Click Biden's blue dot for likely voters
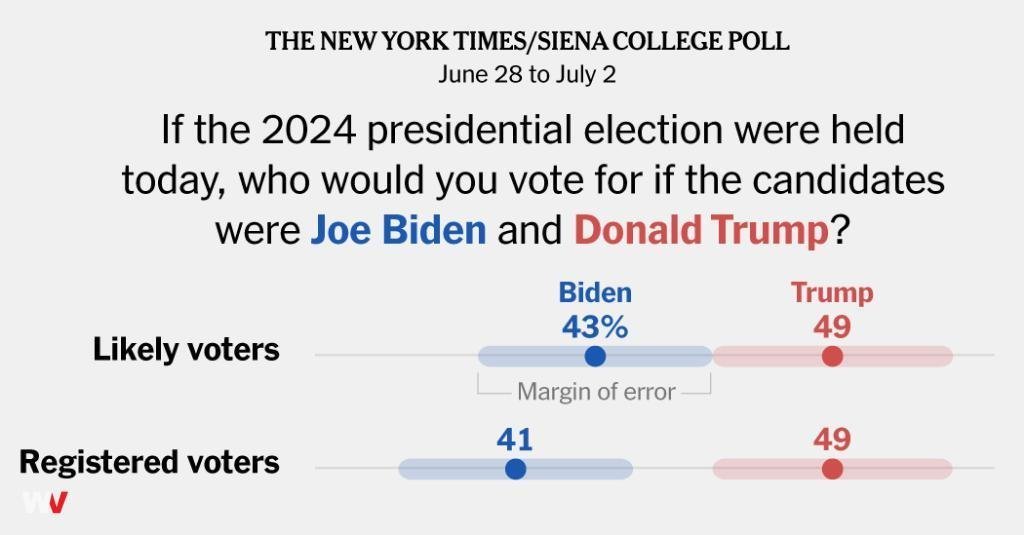Image resolution: width=1024 pixels, height=535 pixels. click(x=595, y=356)
